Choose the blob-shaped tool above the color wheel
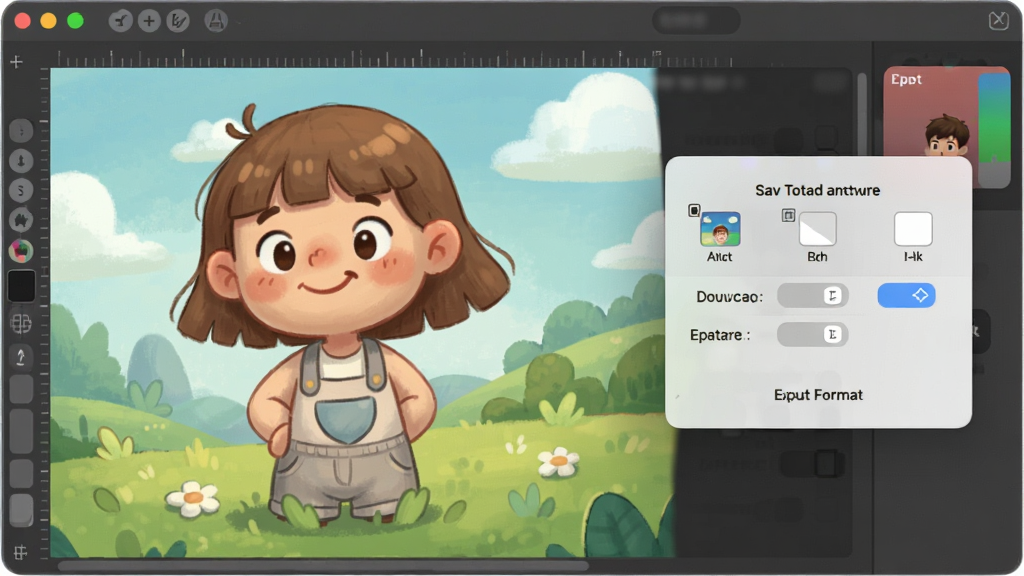Image resolution: width=1024 pixels, height=576 pixels. point(21,221)
